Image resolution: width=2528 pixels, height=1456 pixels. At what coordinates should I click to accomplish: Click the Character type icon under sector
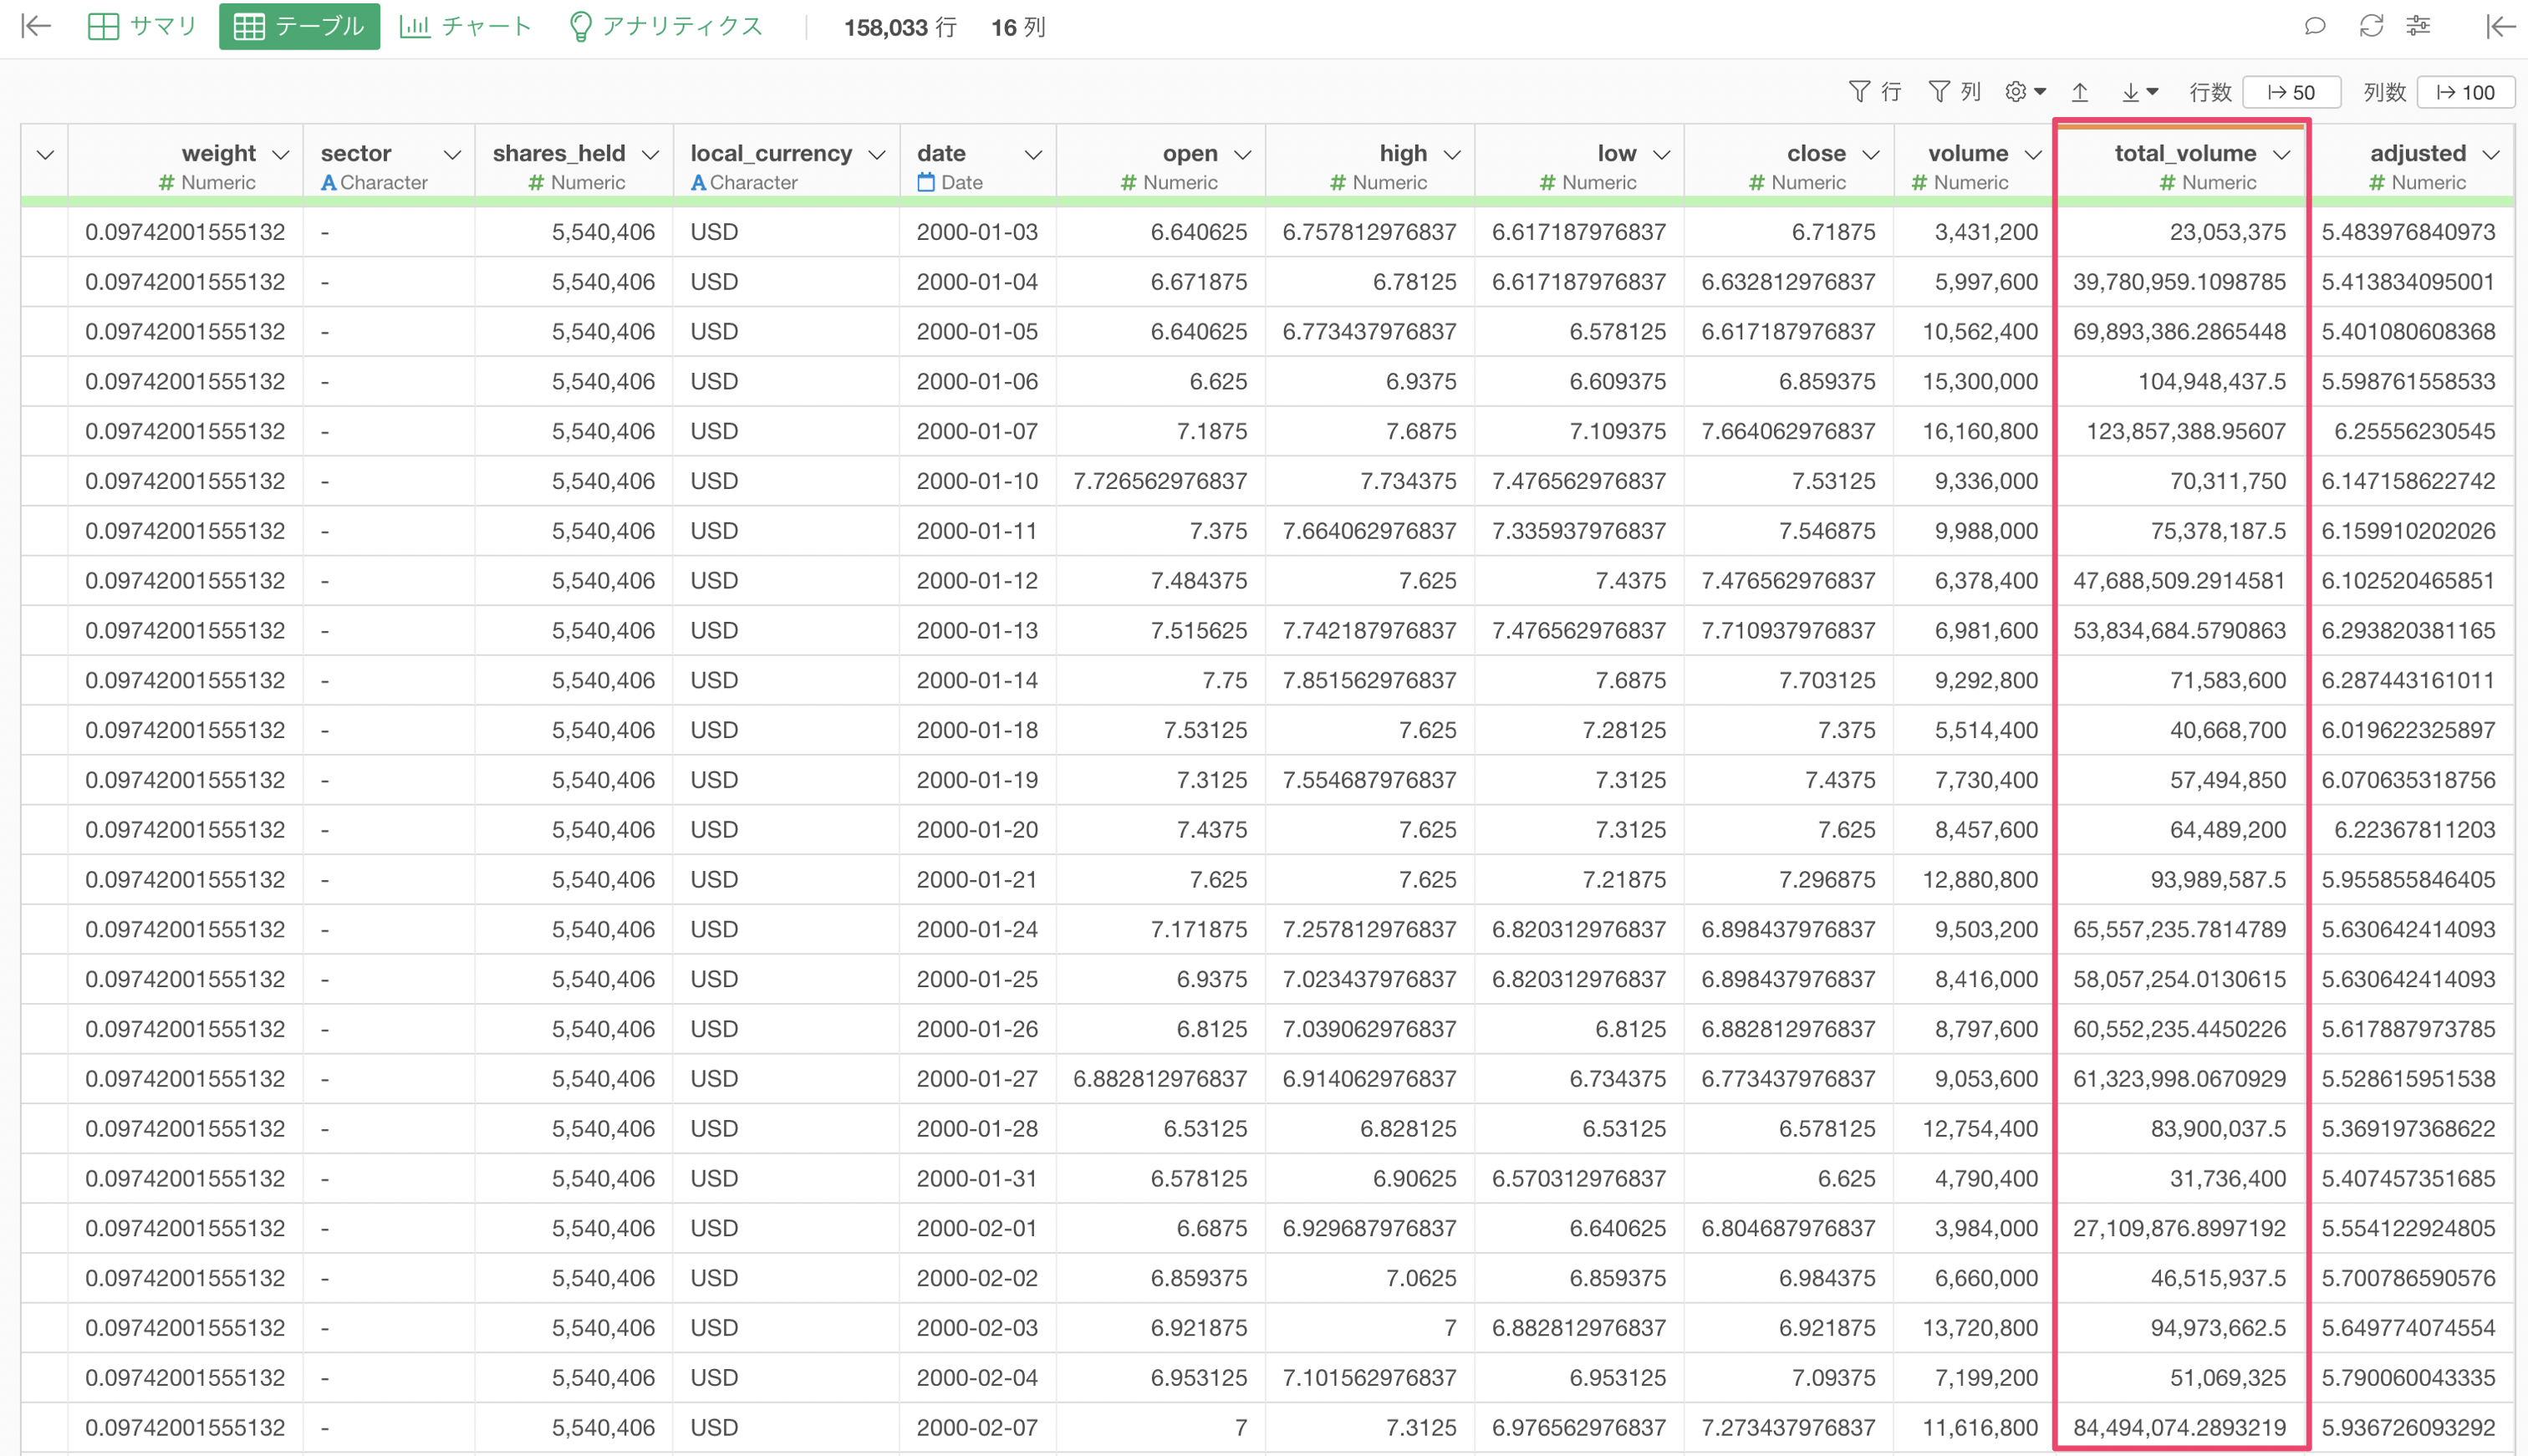point(328,183)
